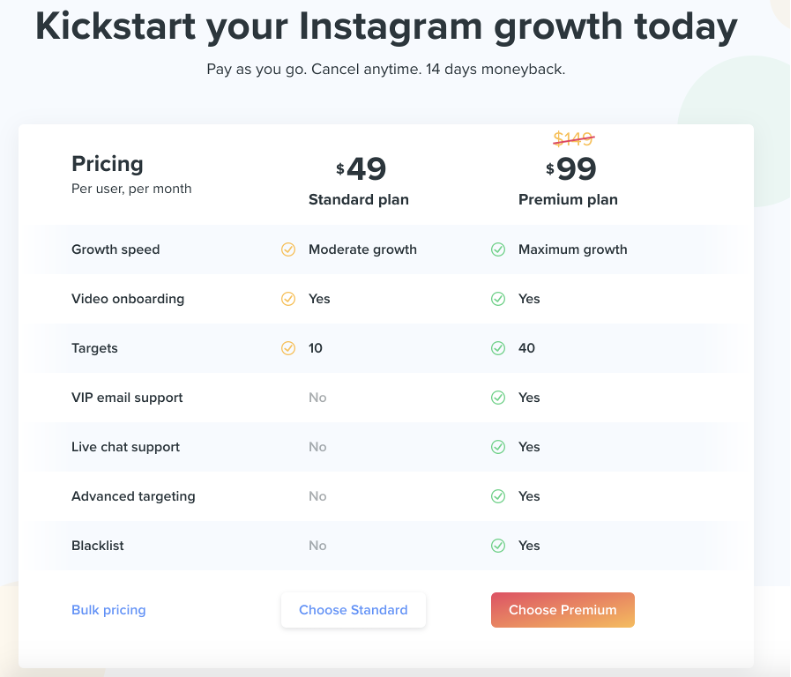Image resolution: width=791 pixels, height=677 pixels.
Task: Click the green check icon beside 40 targets
Action: point(498,348)
